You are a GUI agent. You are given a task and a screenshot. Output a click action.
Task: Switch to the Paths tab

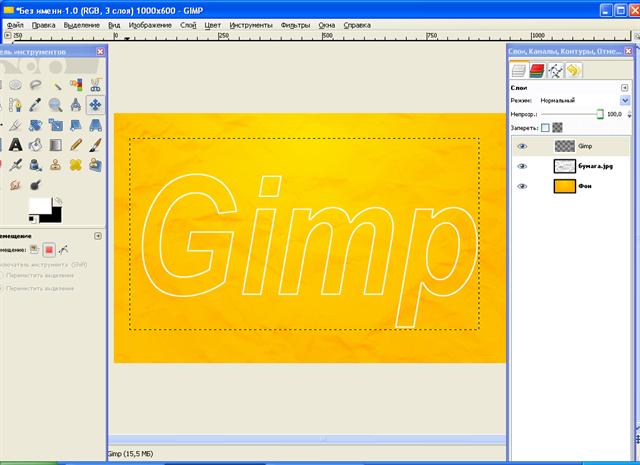[x=555, y=71]
